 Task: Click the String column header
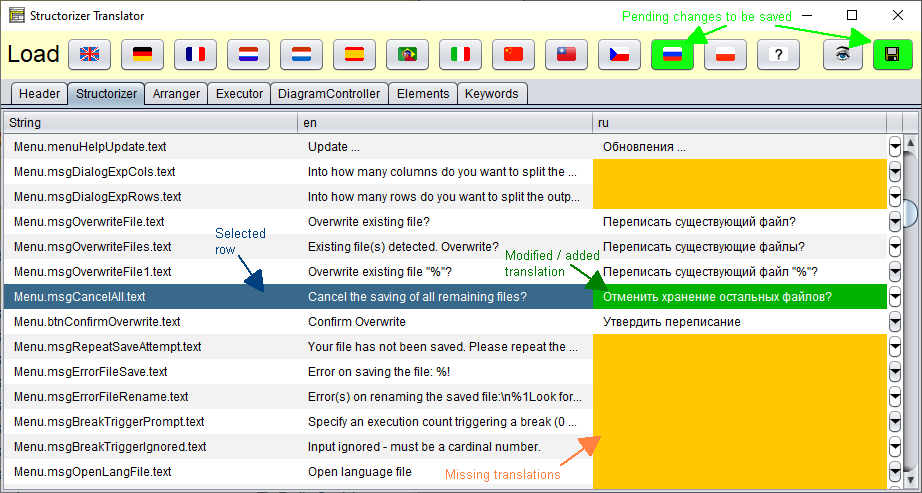(151, 122)
